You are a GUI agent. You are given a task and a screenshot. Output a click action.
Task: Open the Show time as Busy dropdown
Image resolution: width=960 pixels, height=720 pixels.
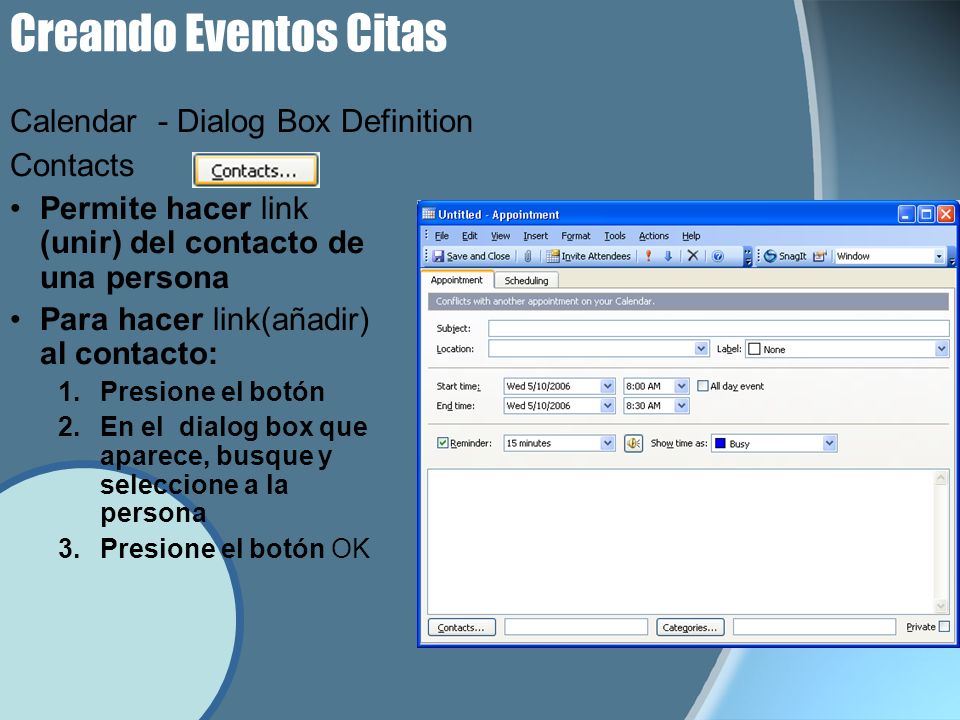[829, 443]
